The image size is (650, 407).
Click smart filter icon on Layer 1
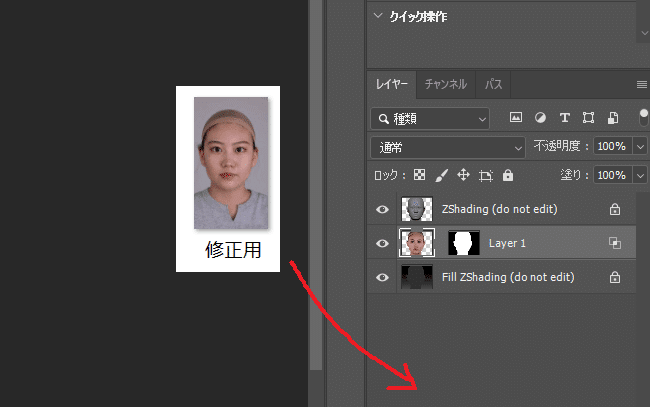click(x=615, y=243)
